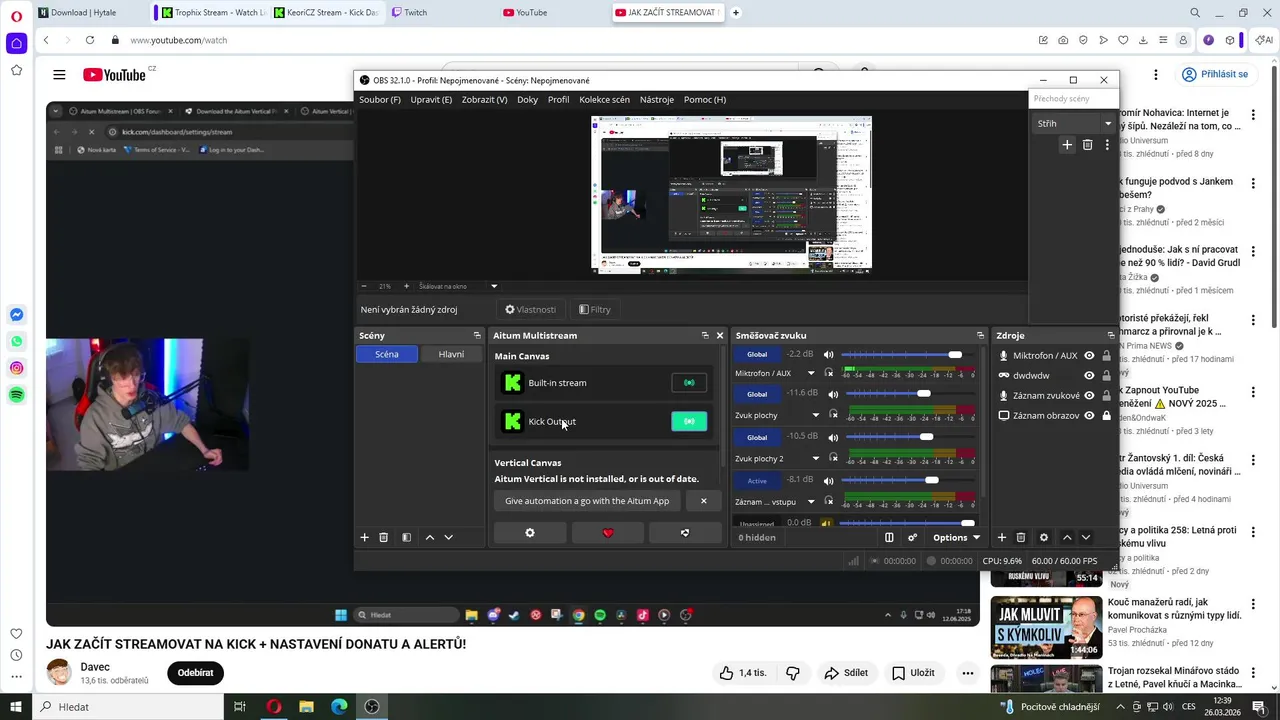Open the Zobrazit (V) menu
This screenshot has width=1280, height=720.
coord(484,100)
